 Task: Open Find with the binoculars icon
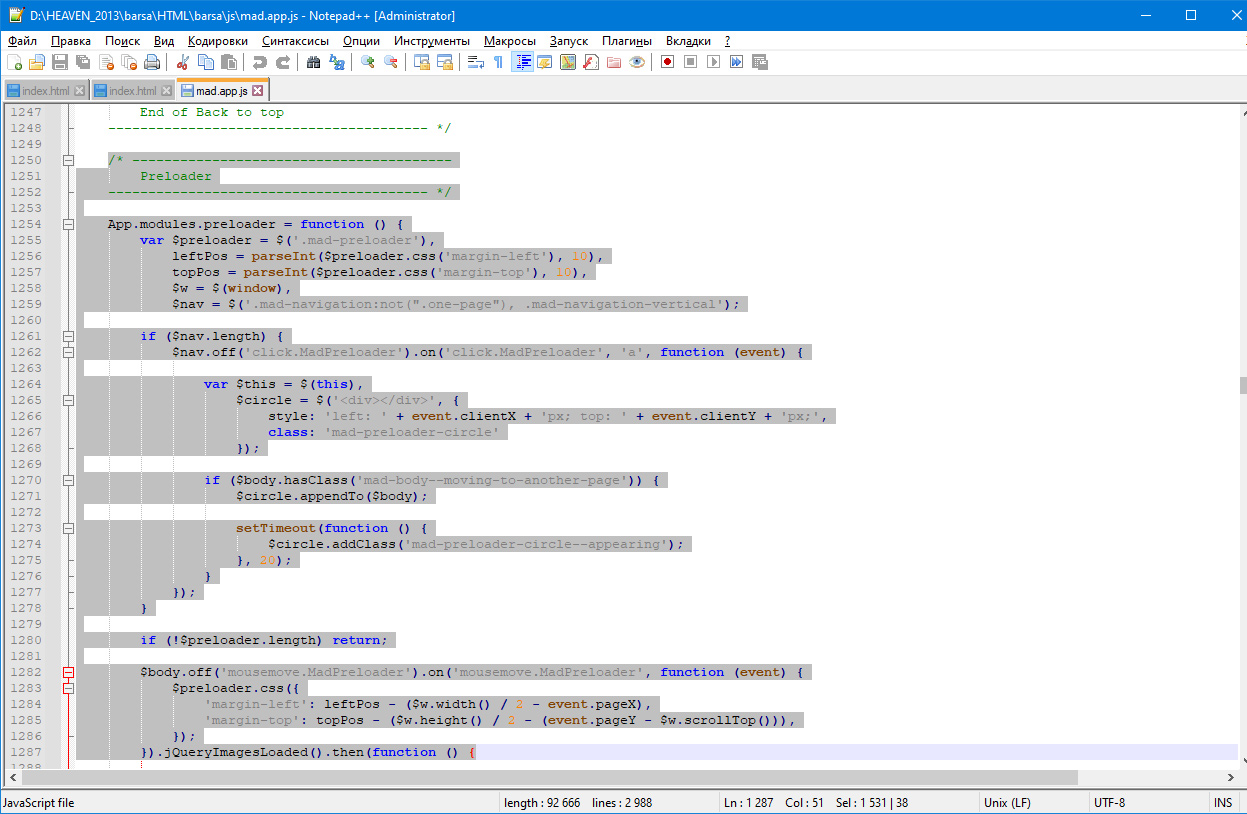click(313, 62)
